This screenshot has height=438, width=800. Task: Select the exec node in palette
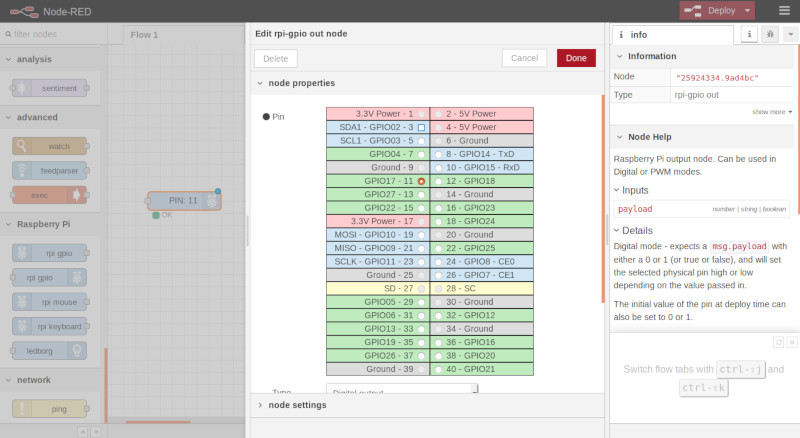pos(49,195)
